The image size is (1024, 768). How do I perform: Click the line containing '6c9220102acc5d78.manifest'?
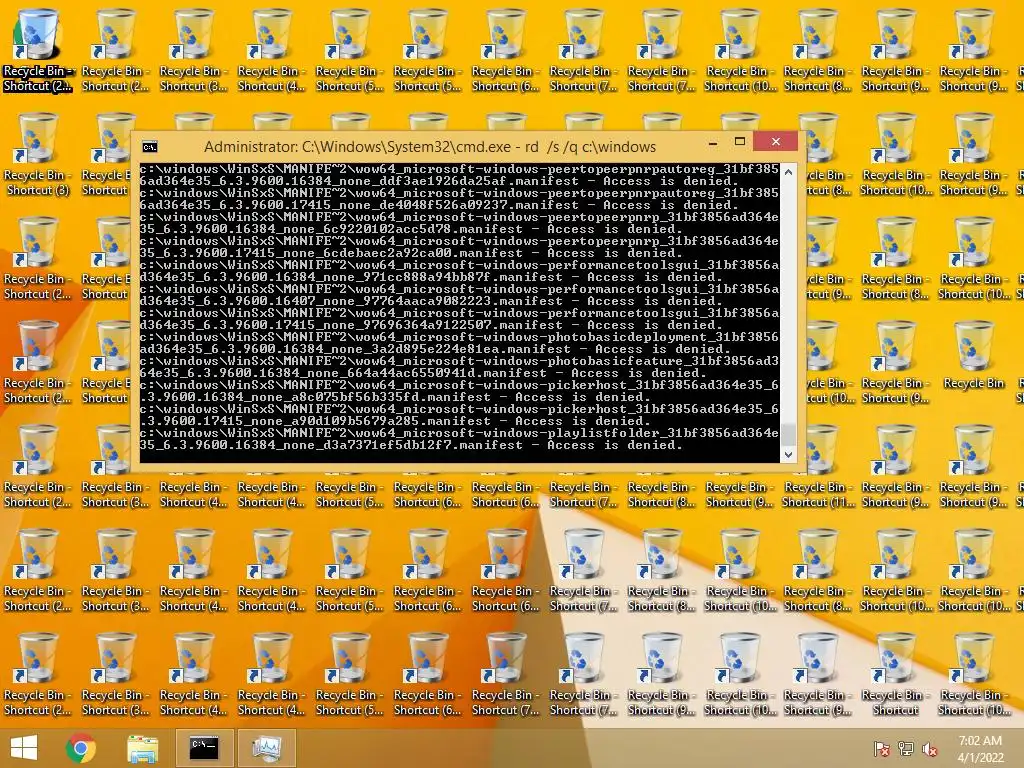click(x=411, y=229)
